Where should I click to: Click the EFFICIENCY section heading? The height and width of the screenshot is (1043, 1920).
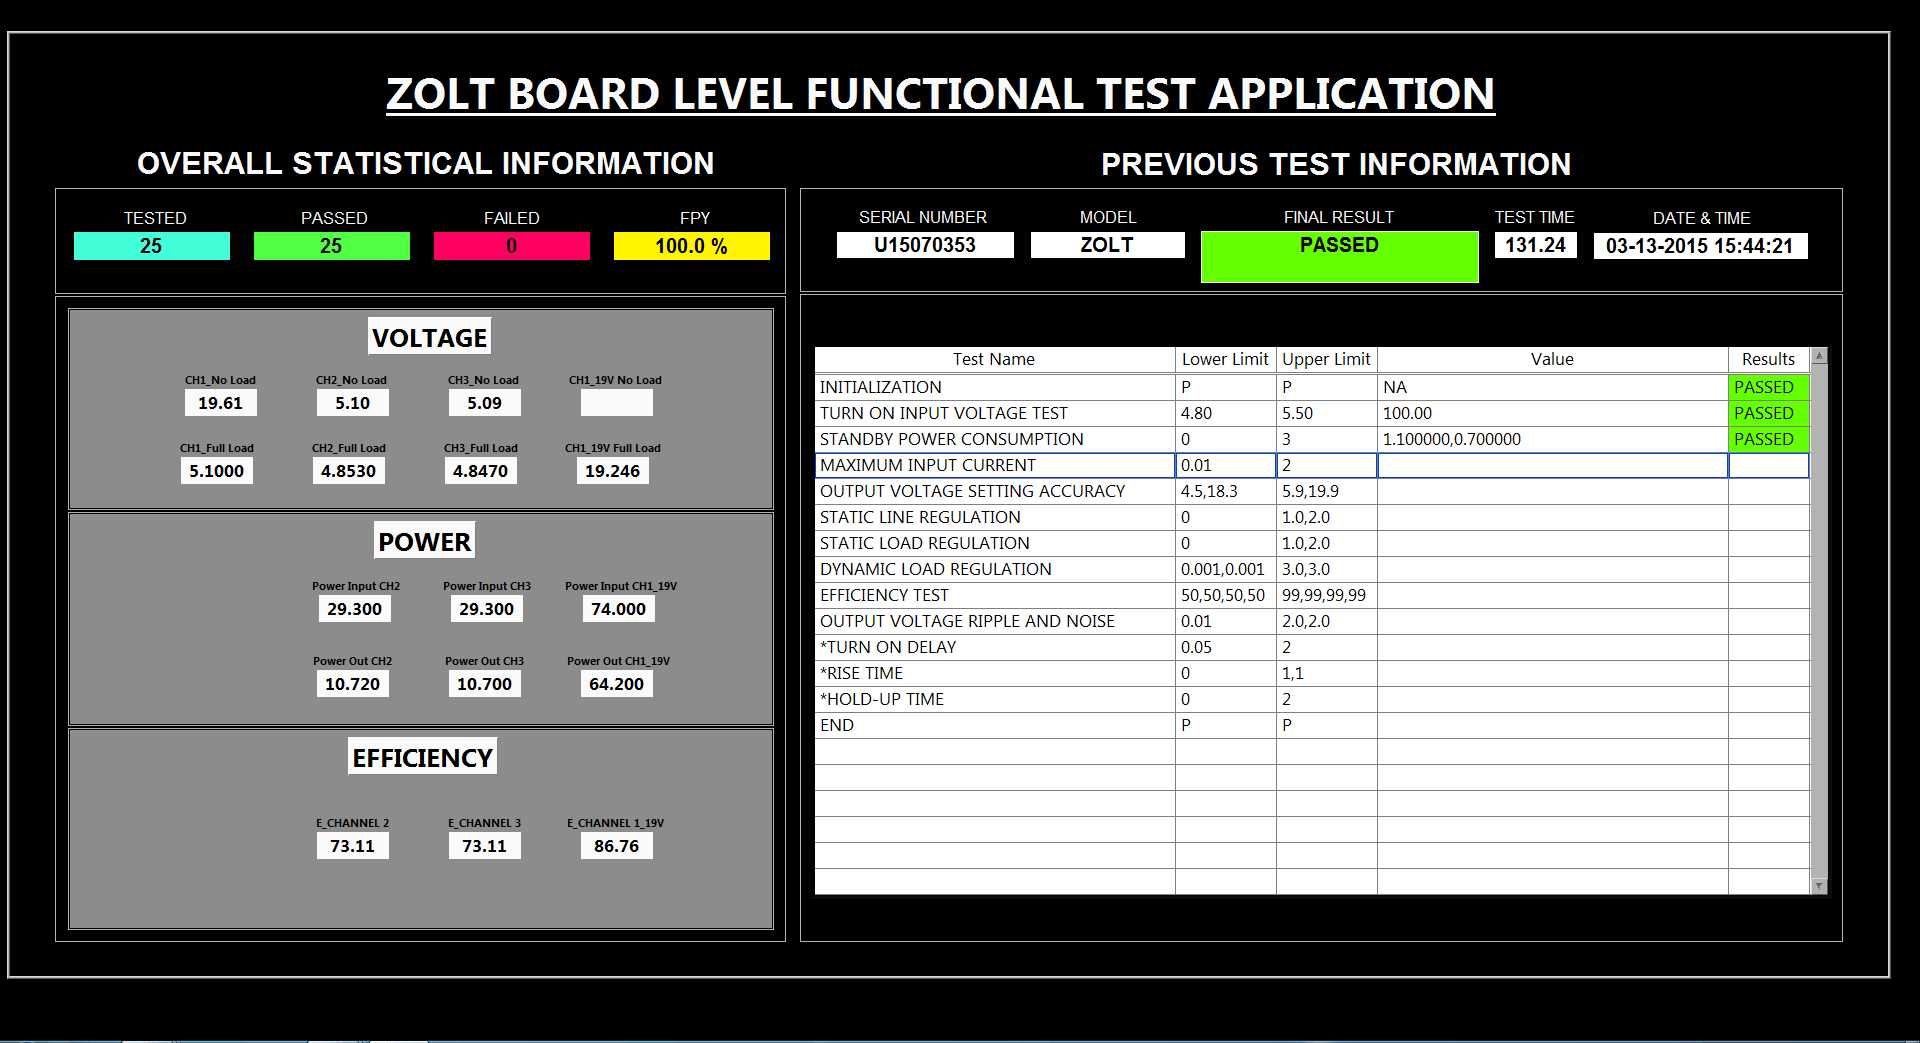[x=423, y=757]
